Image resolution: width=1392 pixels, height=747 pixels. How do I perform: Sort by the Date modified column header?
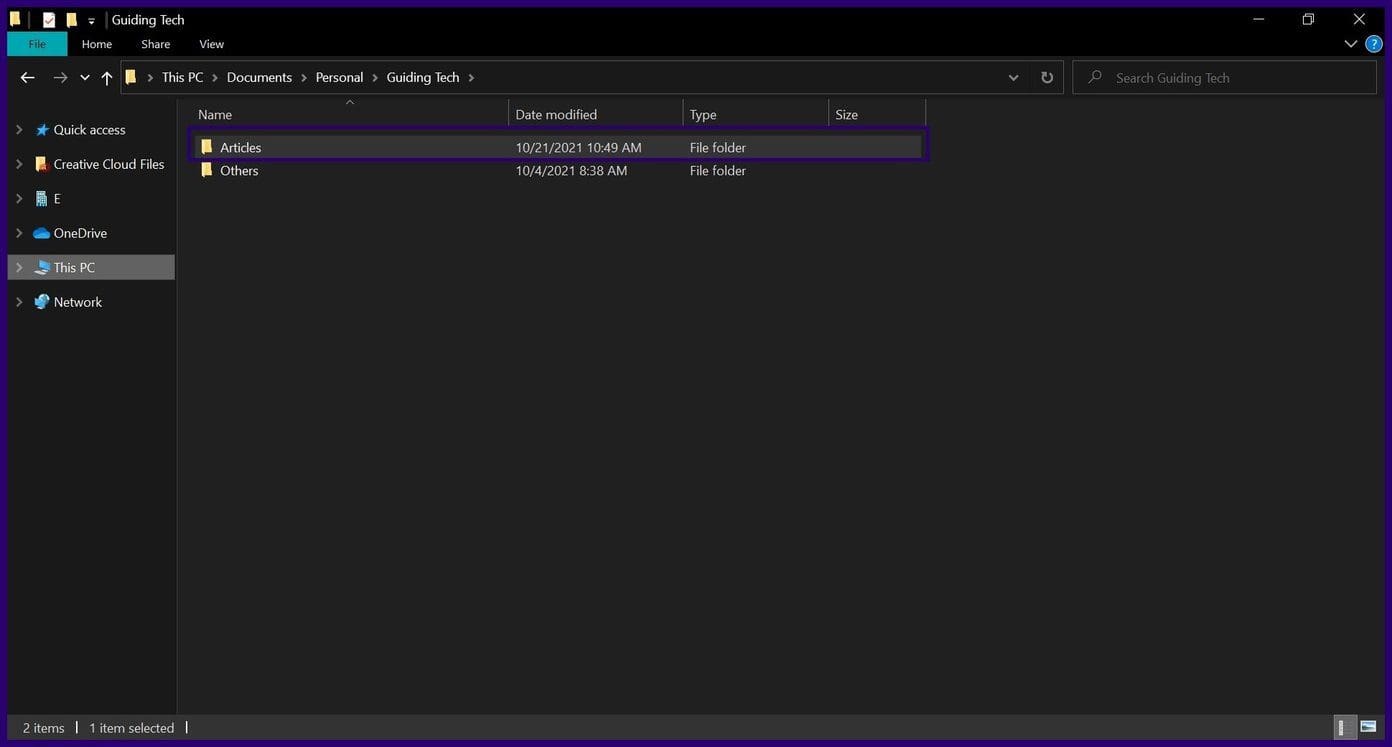point(596,114)
